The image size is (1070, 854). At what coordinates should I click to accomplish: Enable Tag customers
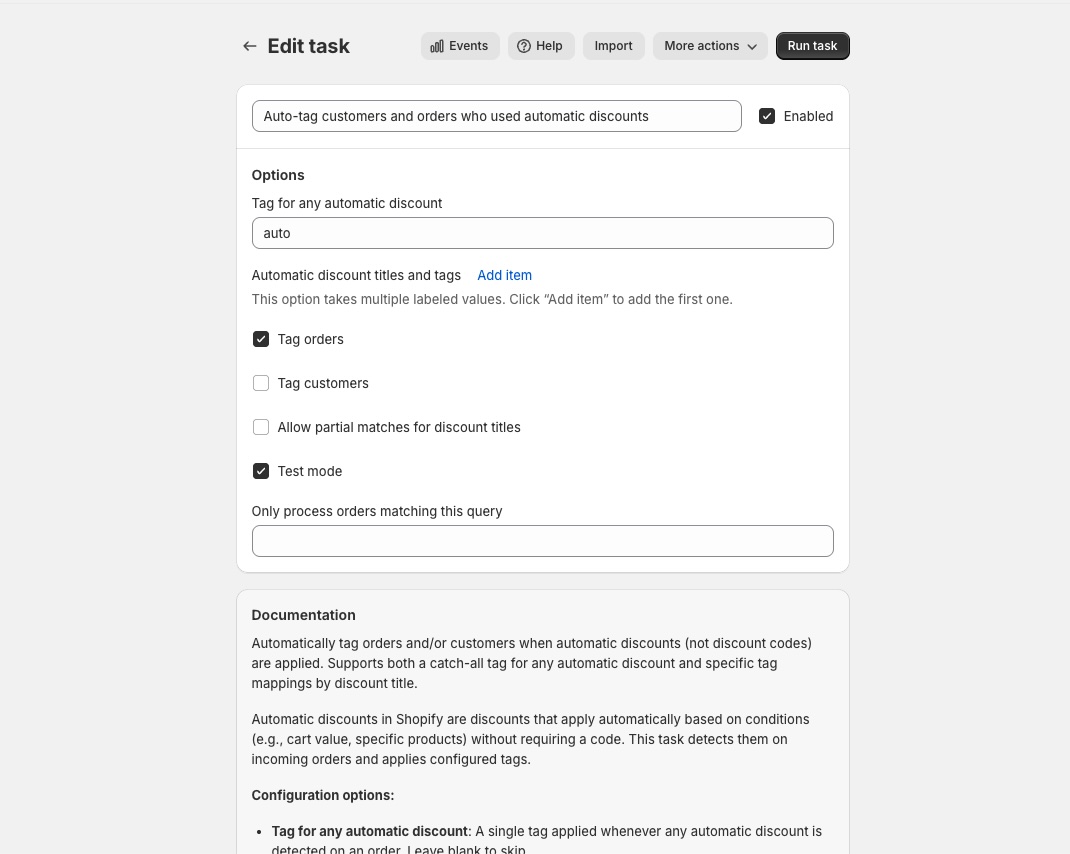click(261, 383)
